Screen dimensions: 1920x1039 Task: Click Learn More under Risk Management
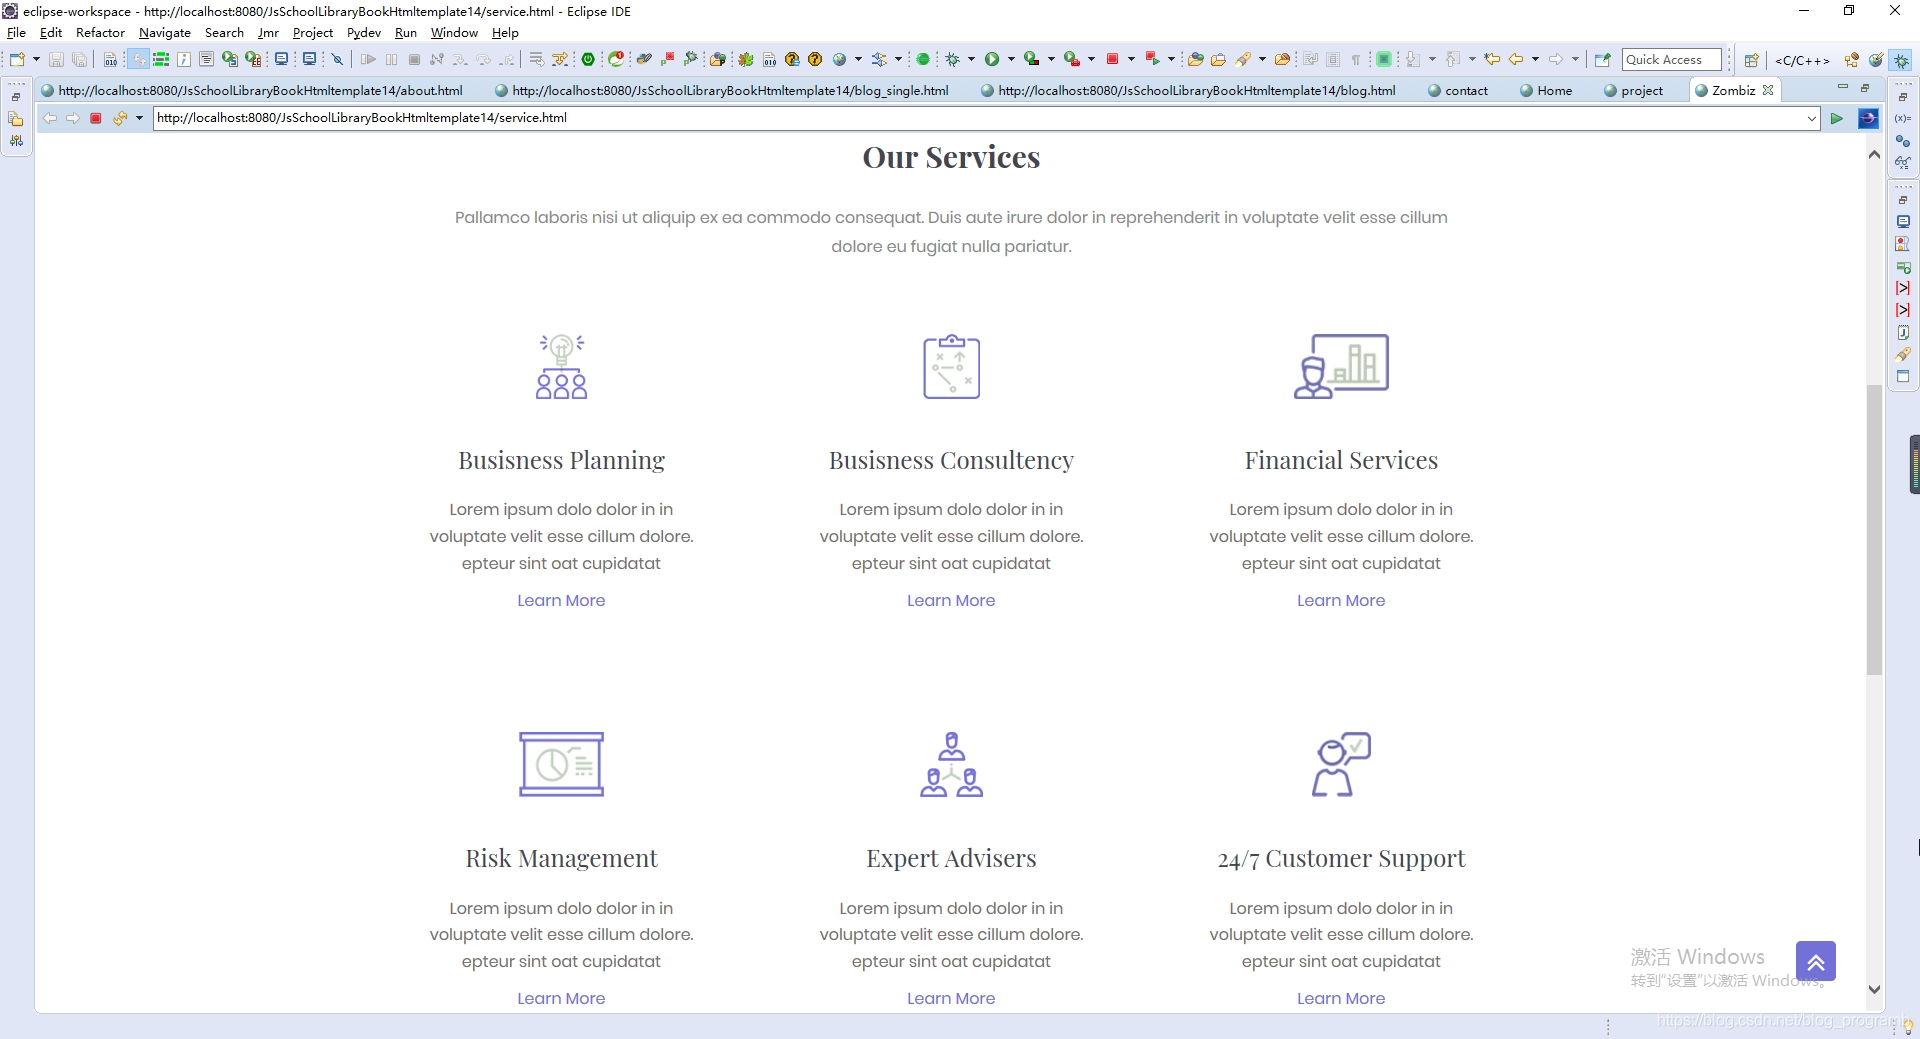pos(561,998)
